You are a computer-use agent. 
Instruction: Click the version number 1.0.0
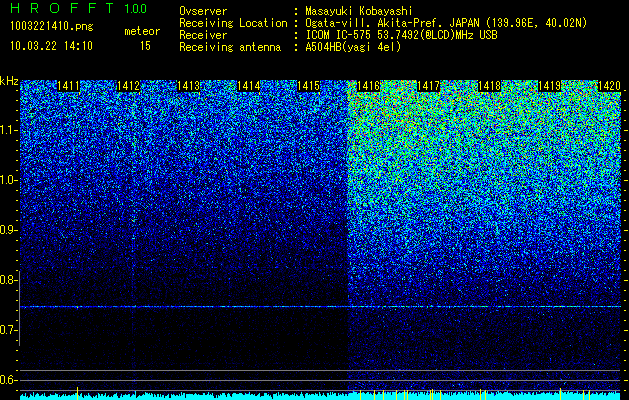pos(136,9)
